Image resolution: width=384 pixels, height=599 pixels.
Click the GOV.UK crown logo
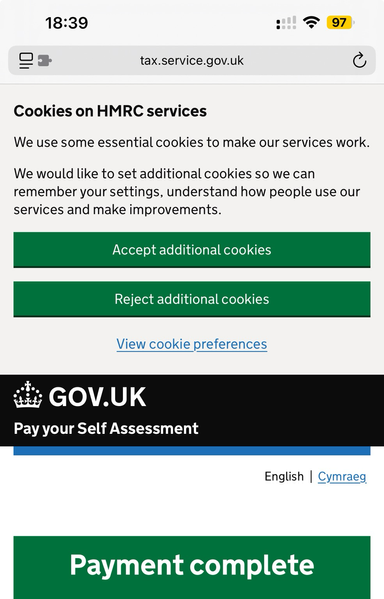[x=28, y=395]
